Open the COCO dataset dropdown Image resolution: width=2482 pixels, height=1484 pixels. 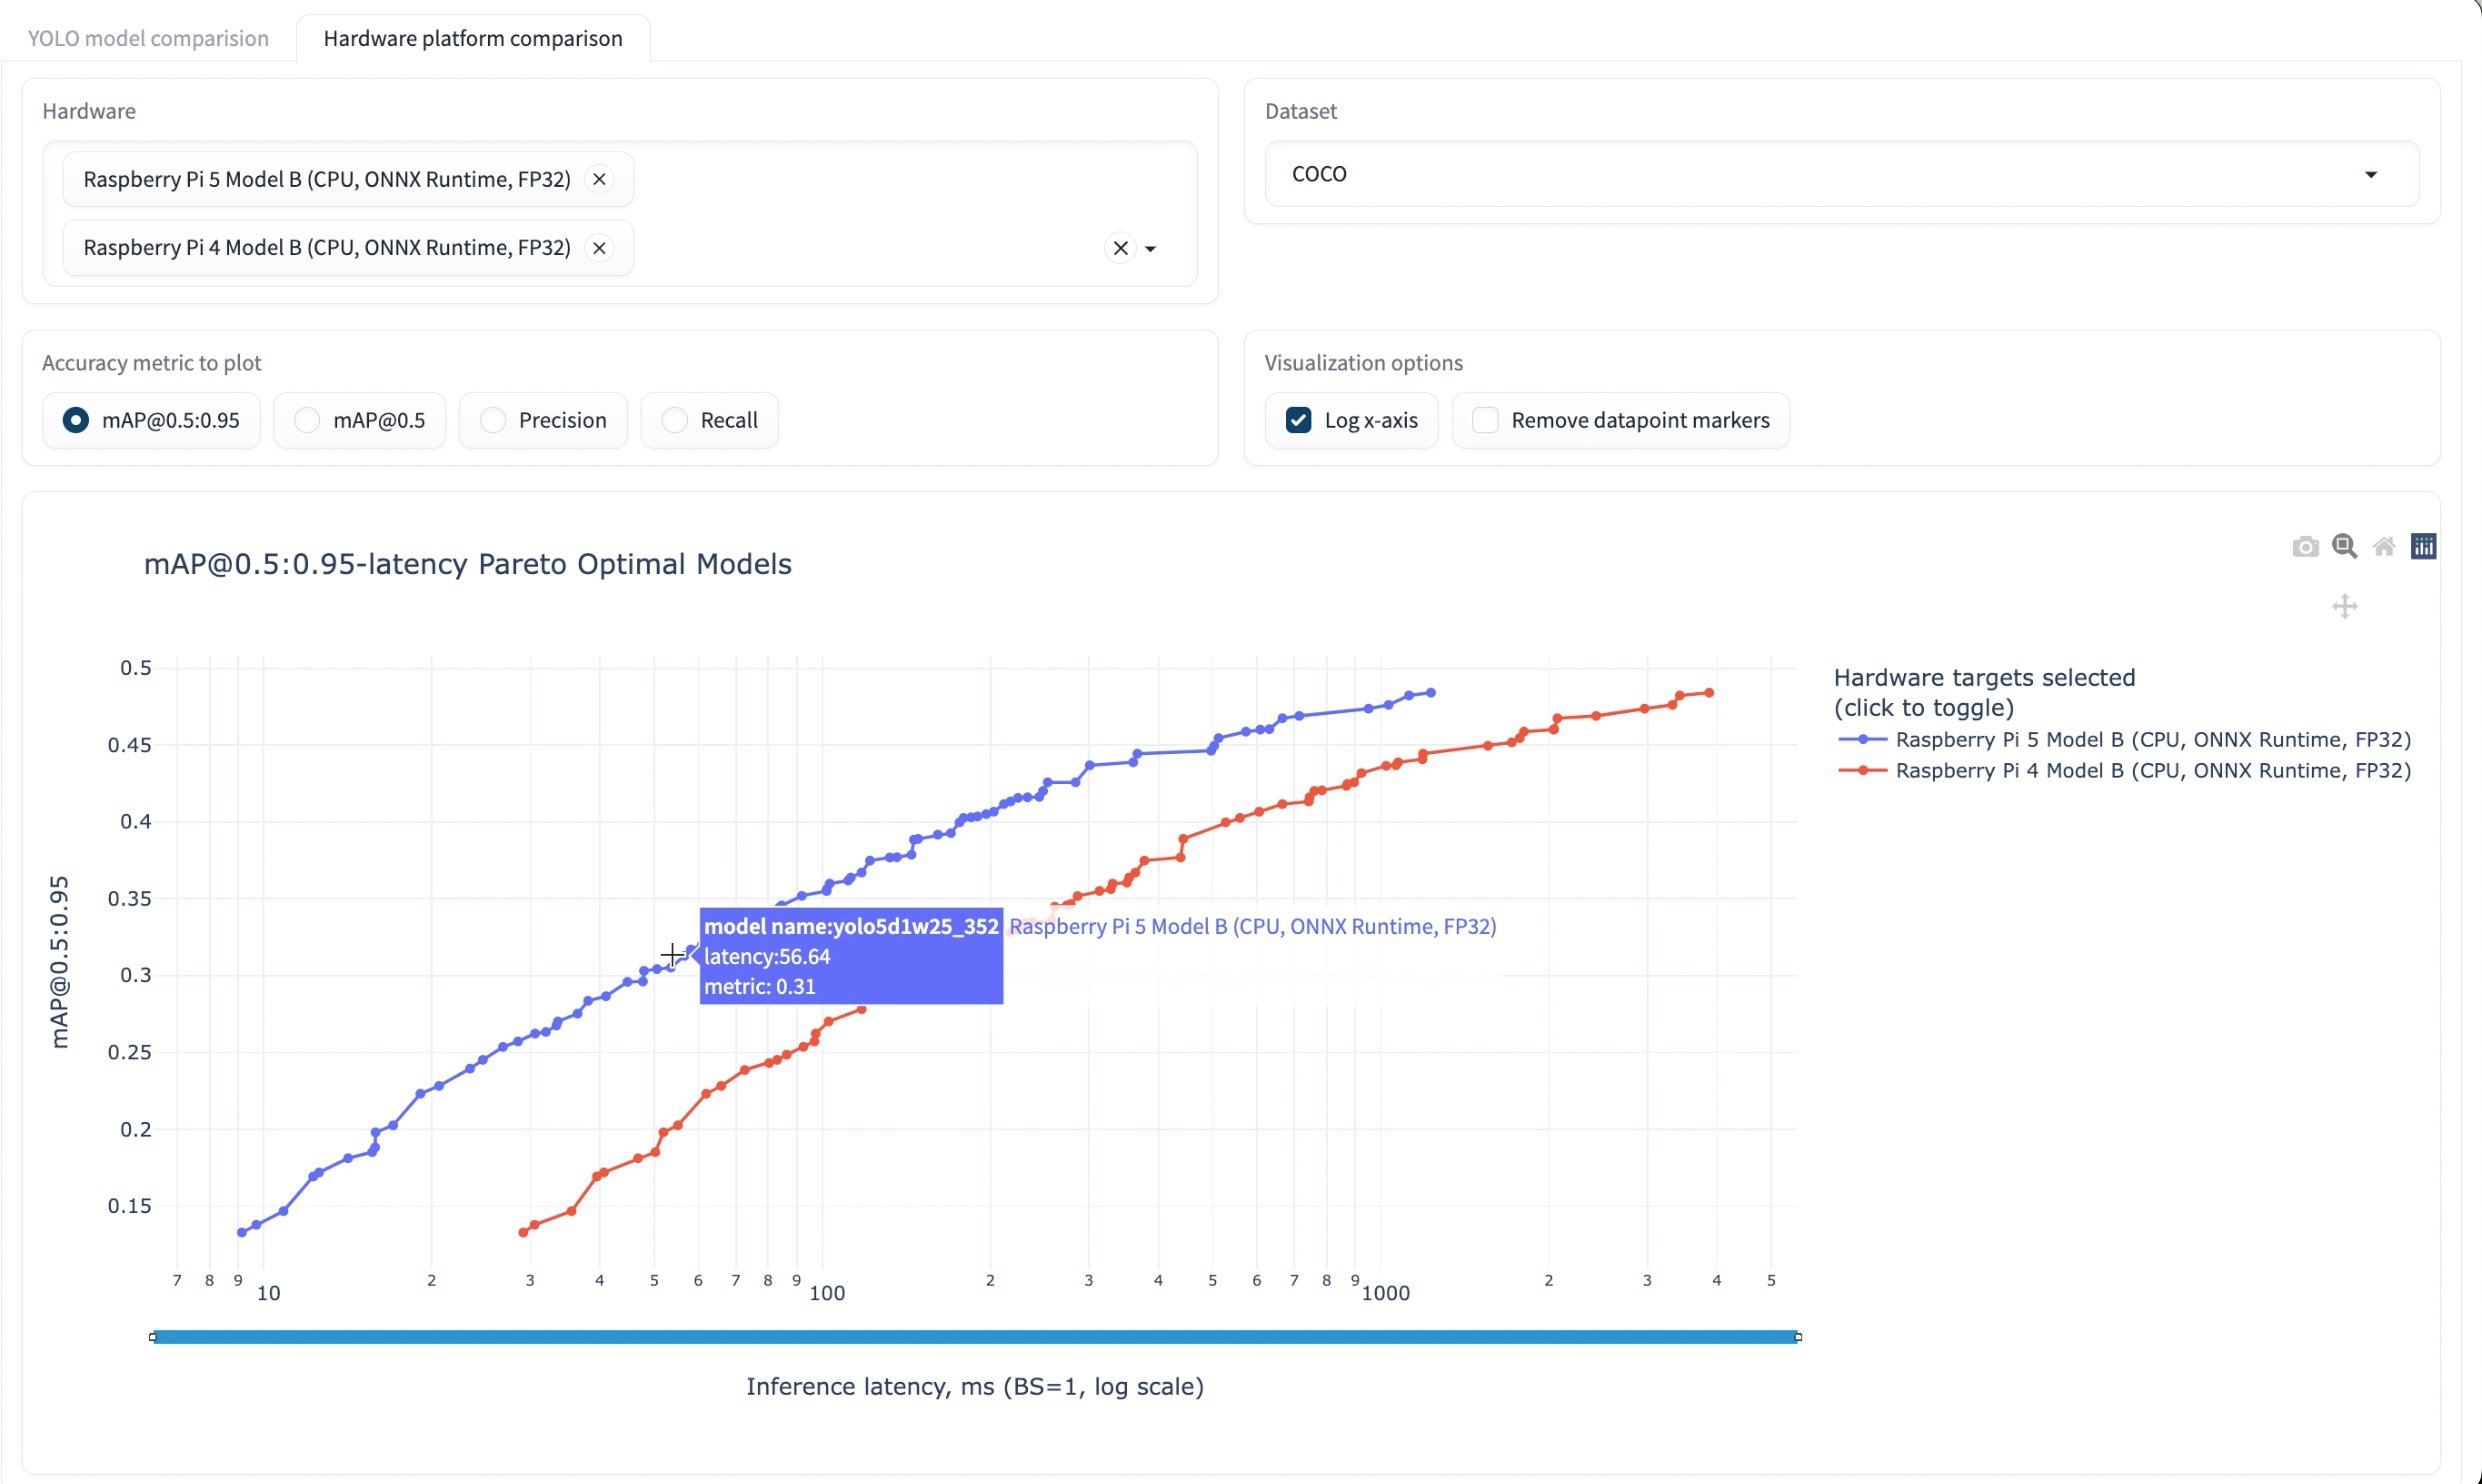click(x=1841, y=174)
